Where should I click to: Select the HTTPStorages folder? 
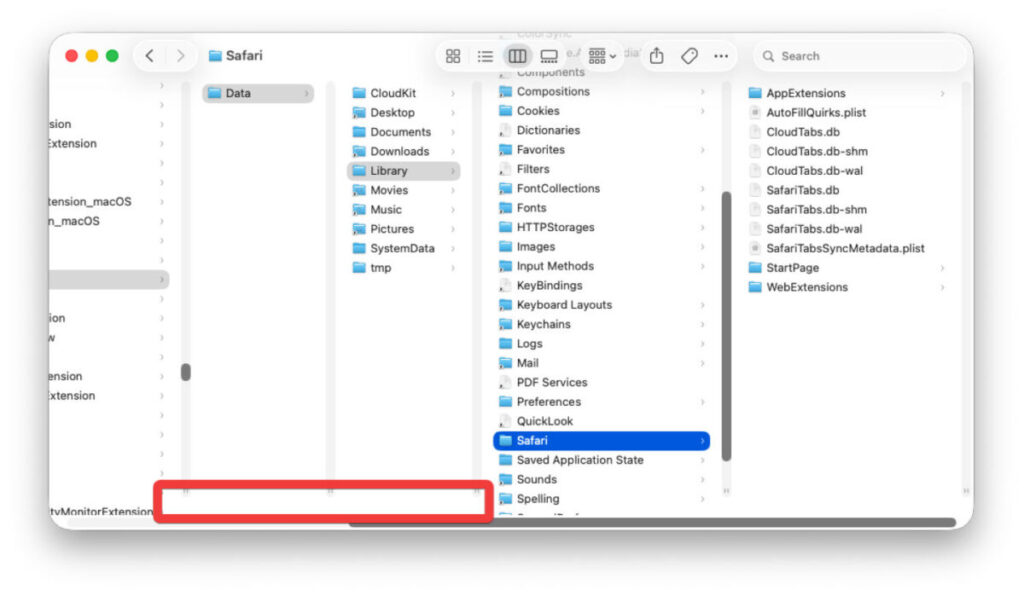click(601, 228)
